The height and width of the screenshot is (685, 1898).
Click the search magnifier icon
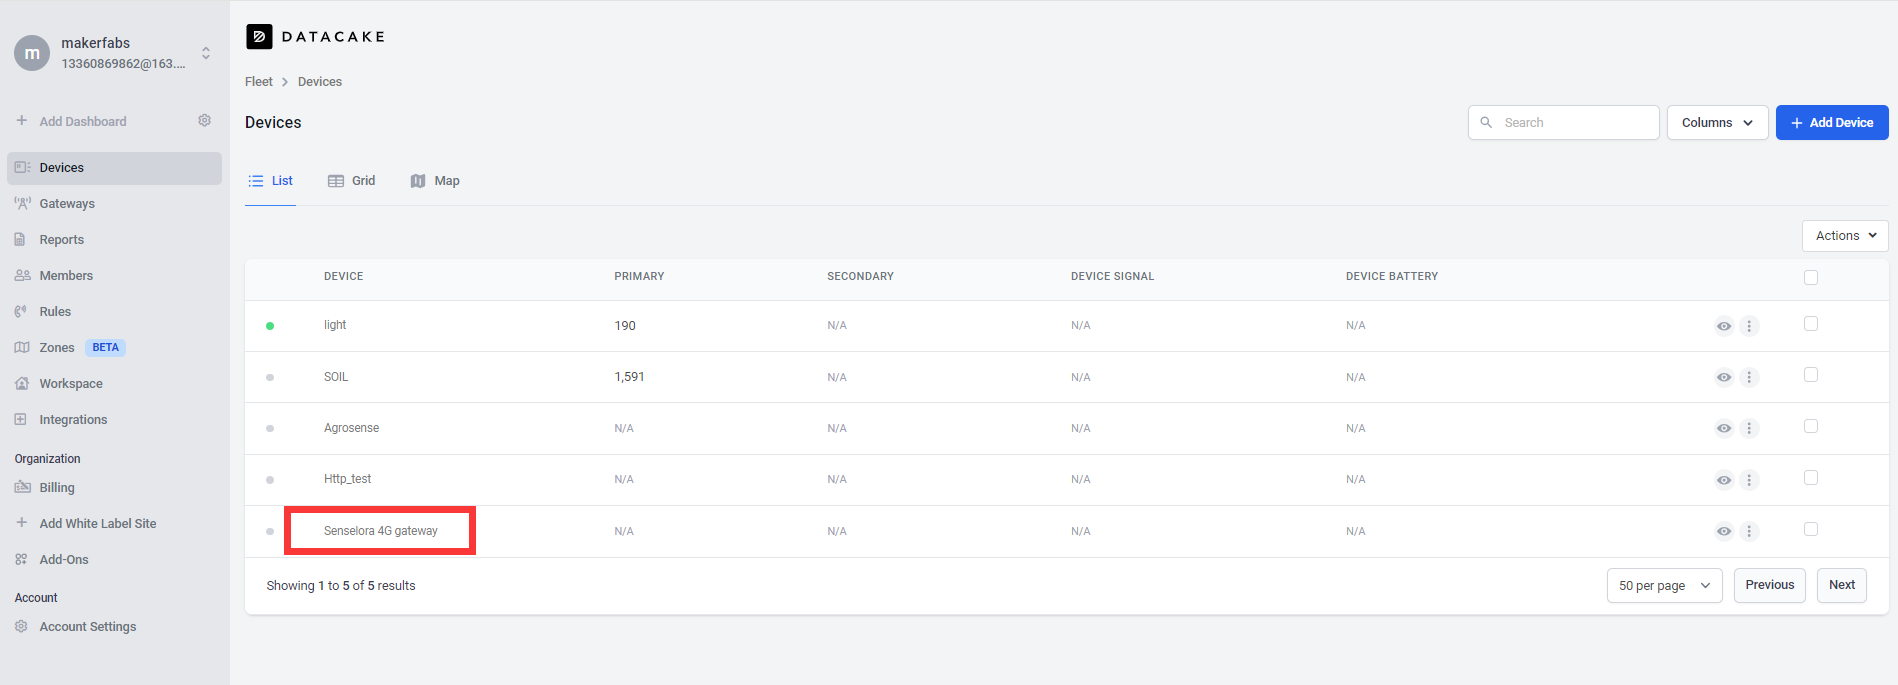coord(1486,122)
